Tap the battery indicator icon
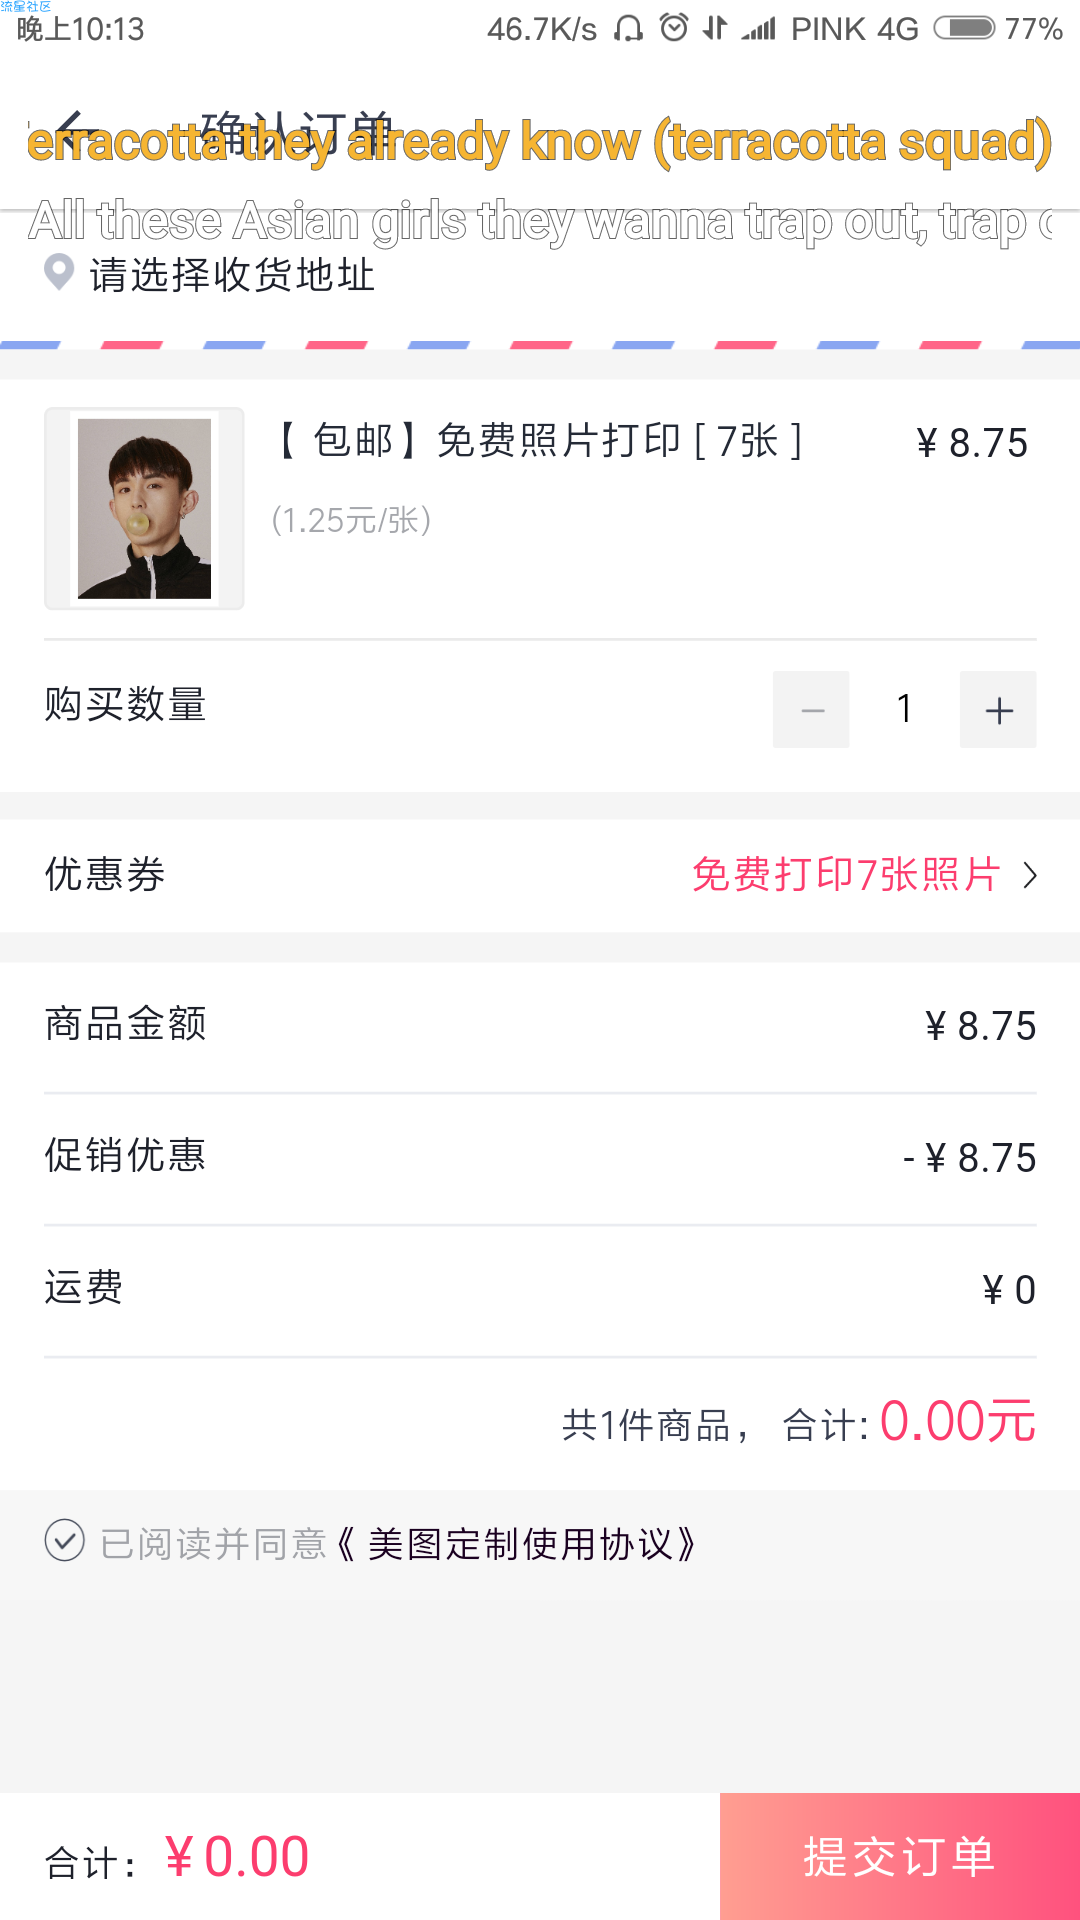1080x1920 pixels. coord(964,28)
